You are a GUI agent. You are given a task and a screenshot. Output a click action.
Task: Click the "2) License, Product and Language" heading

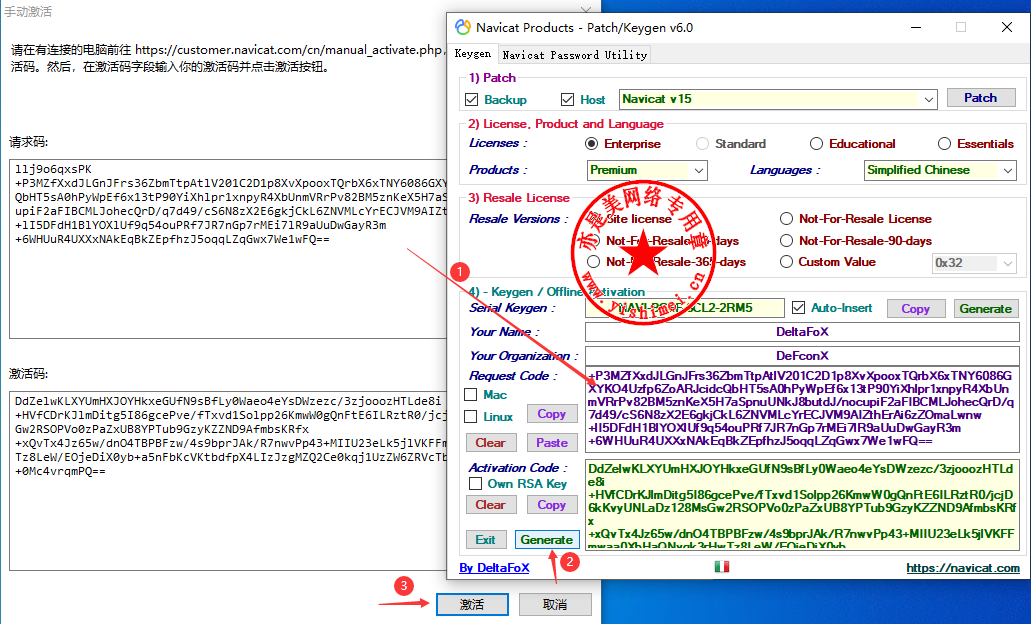[565, 124]
